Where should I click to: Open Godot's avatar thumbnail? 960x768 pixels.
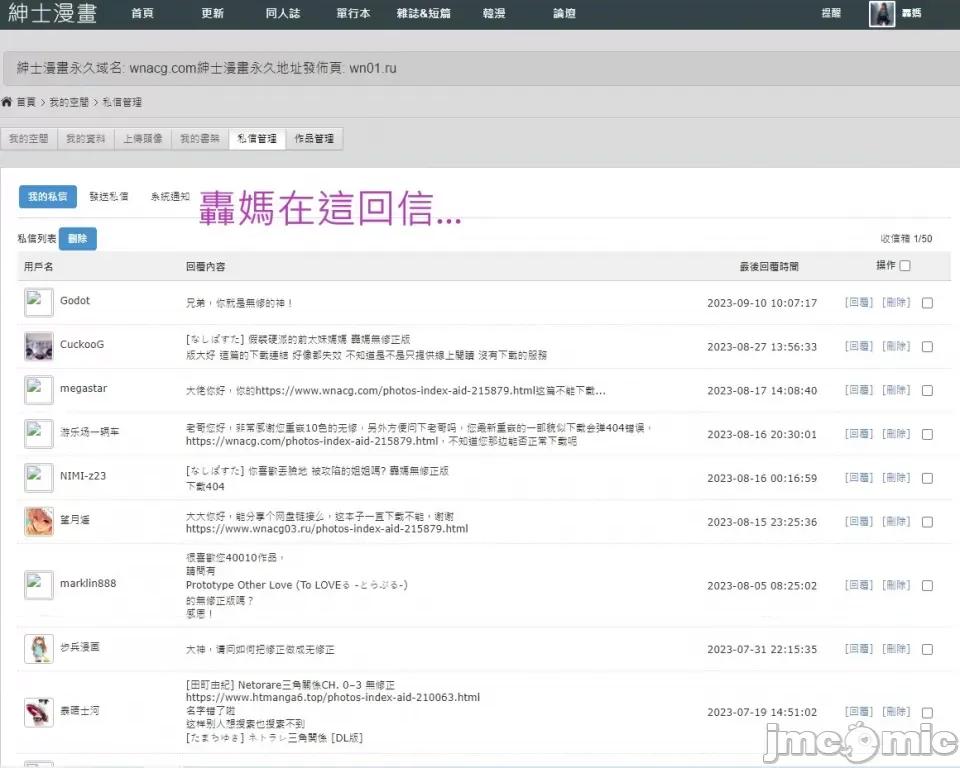point(39,302)
